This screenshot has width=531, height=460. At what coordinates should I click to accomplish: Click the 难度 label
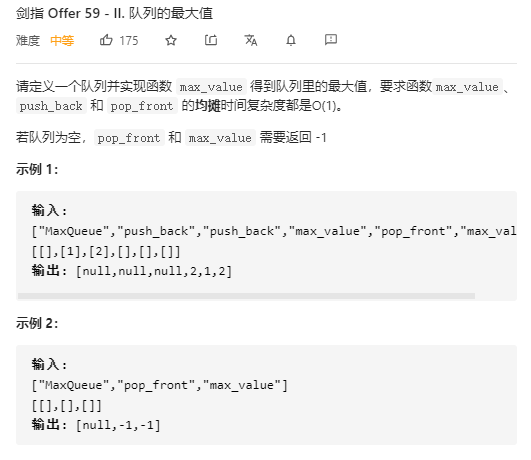click(x=28, y=41)
